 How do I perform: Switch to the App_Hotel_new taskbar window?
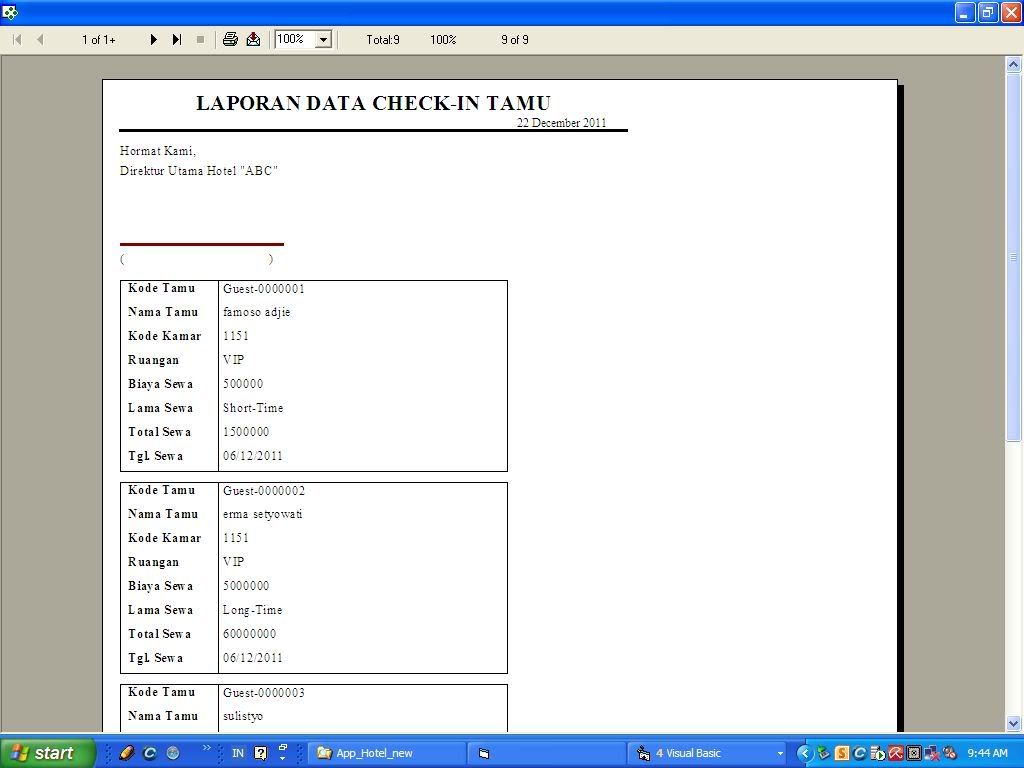click(387, 753)
